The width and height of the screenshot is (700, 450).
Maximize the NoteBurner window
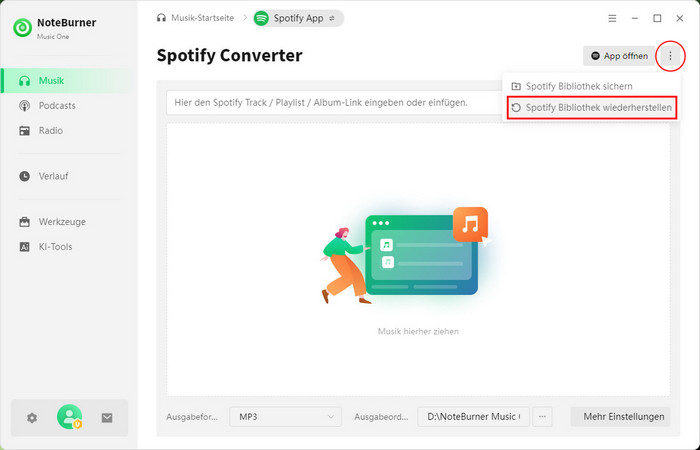[657, 18]
